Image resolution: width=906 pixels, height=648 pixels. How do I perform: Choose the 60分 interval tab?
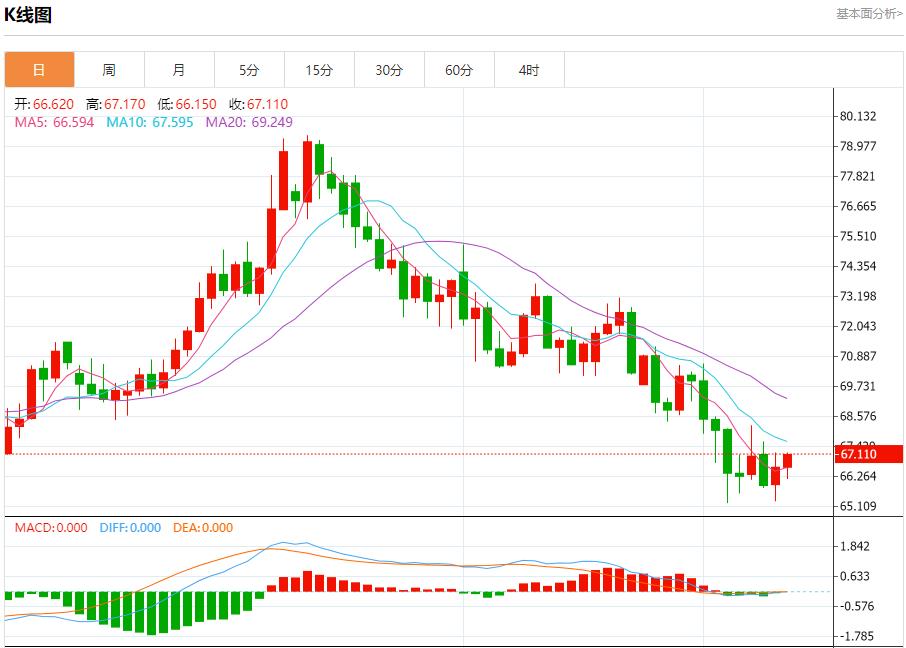[459, 70]
